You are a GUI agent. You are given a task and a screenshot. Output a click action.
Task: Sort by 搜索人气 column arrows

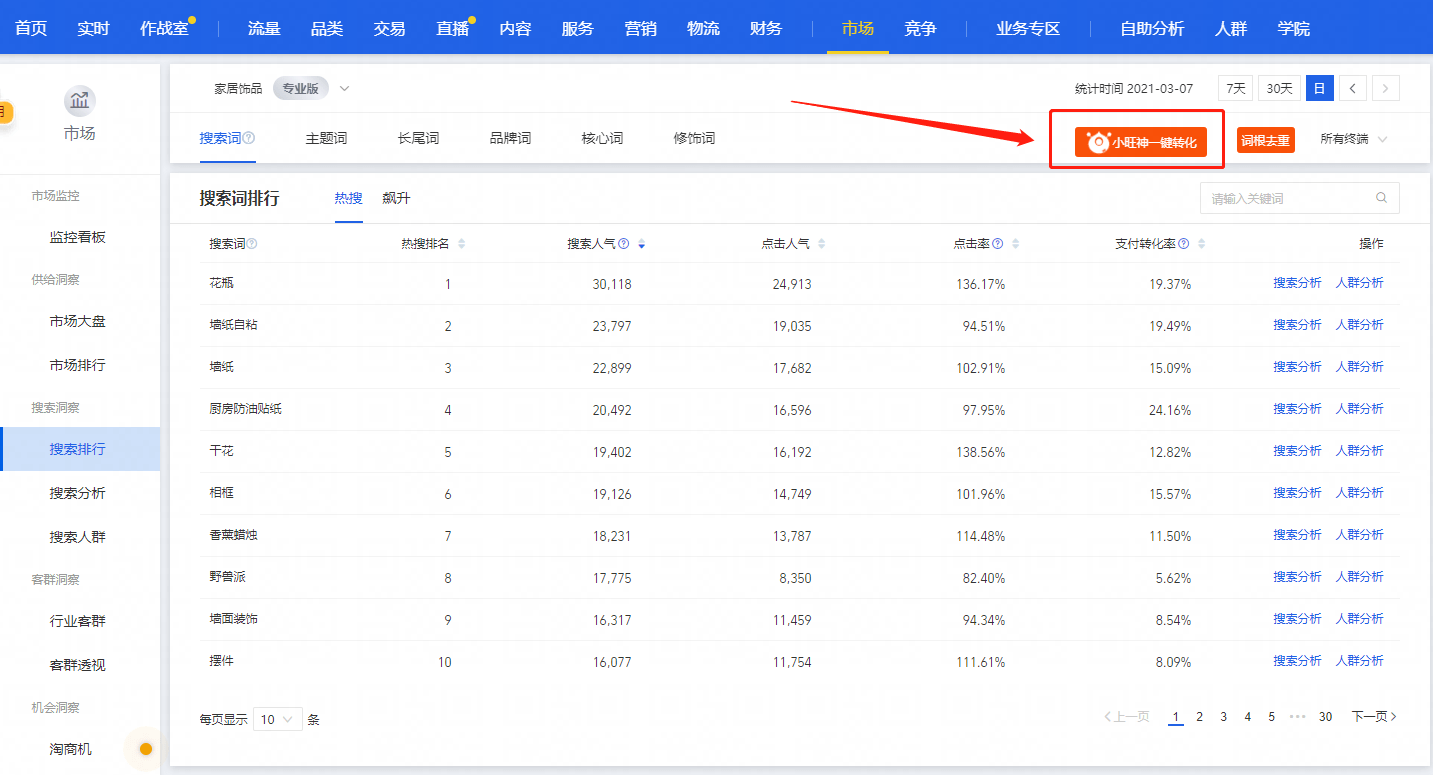pyautogui.click(x=641, y=244)
